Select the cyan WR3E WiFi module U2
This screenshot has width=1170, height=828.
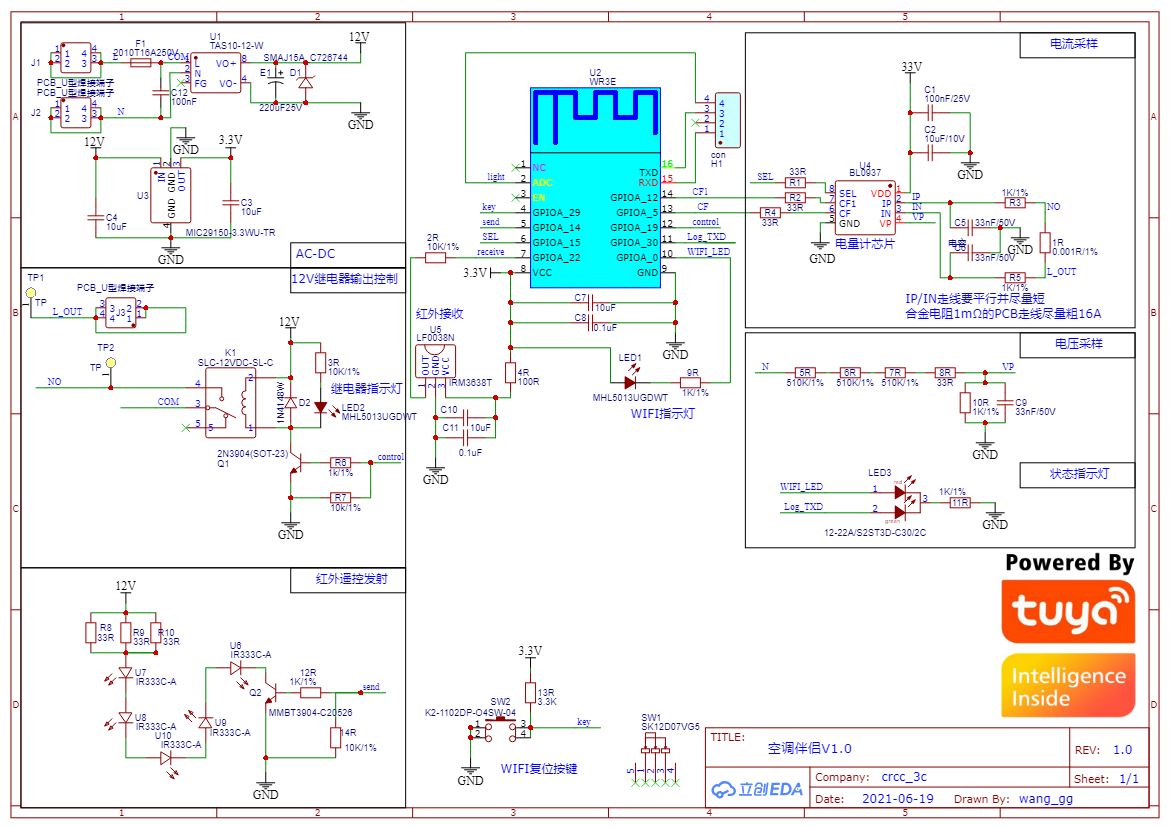595,187
